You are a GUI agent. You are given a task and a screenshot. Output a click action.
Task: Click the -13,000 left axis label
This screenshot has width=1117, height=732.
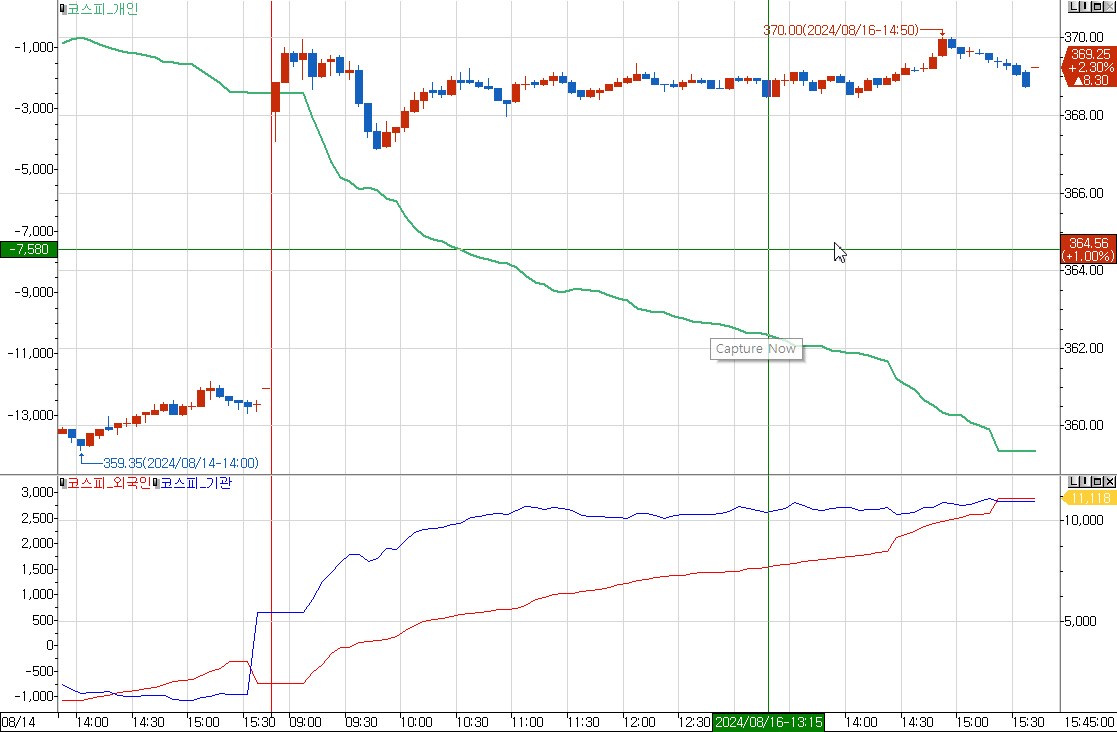[x=29, y=414]
